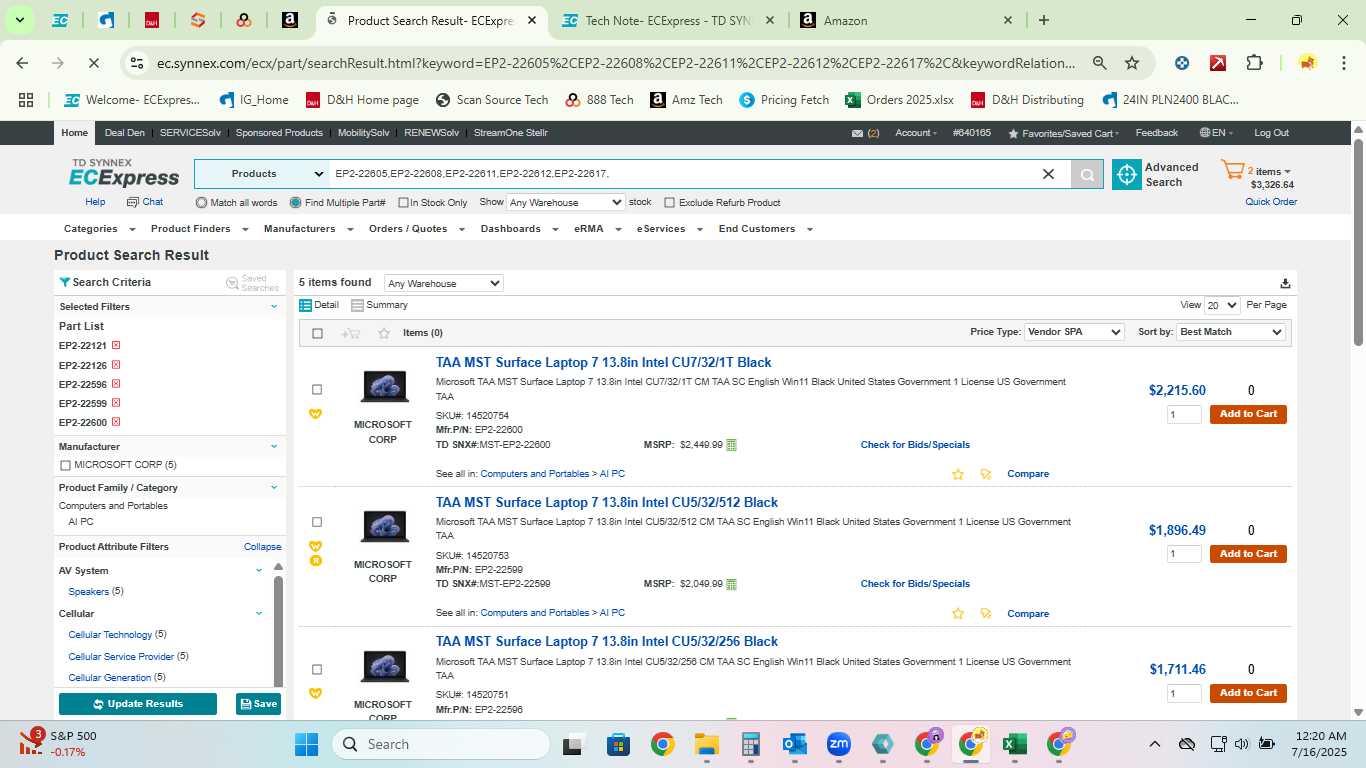Image resolution: width=1366 pixels, height=768 pixels.
Task: Check MICROSOFT CORP manufacturer filter
Action: coord(66,465)
